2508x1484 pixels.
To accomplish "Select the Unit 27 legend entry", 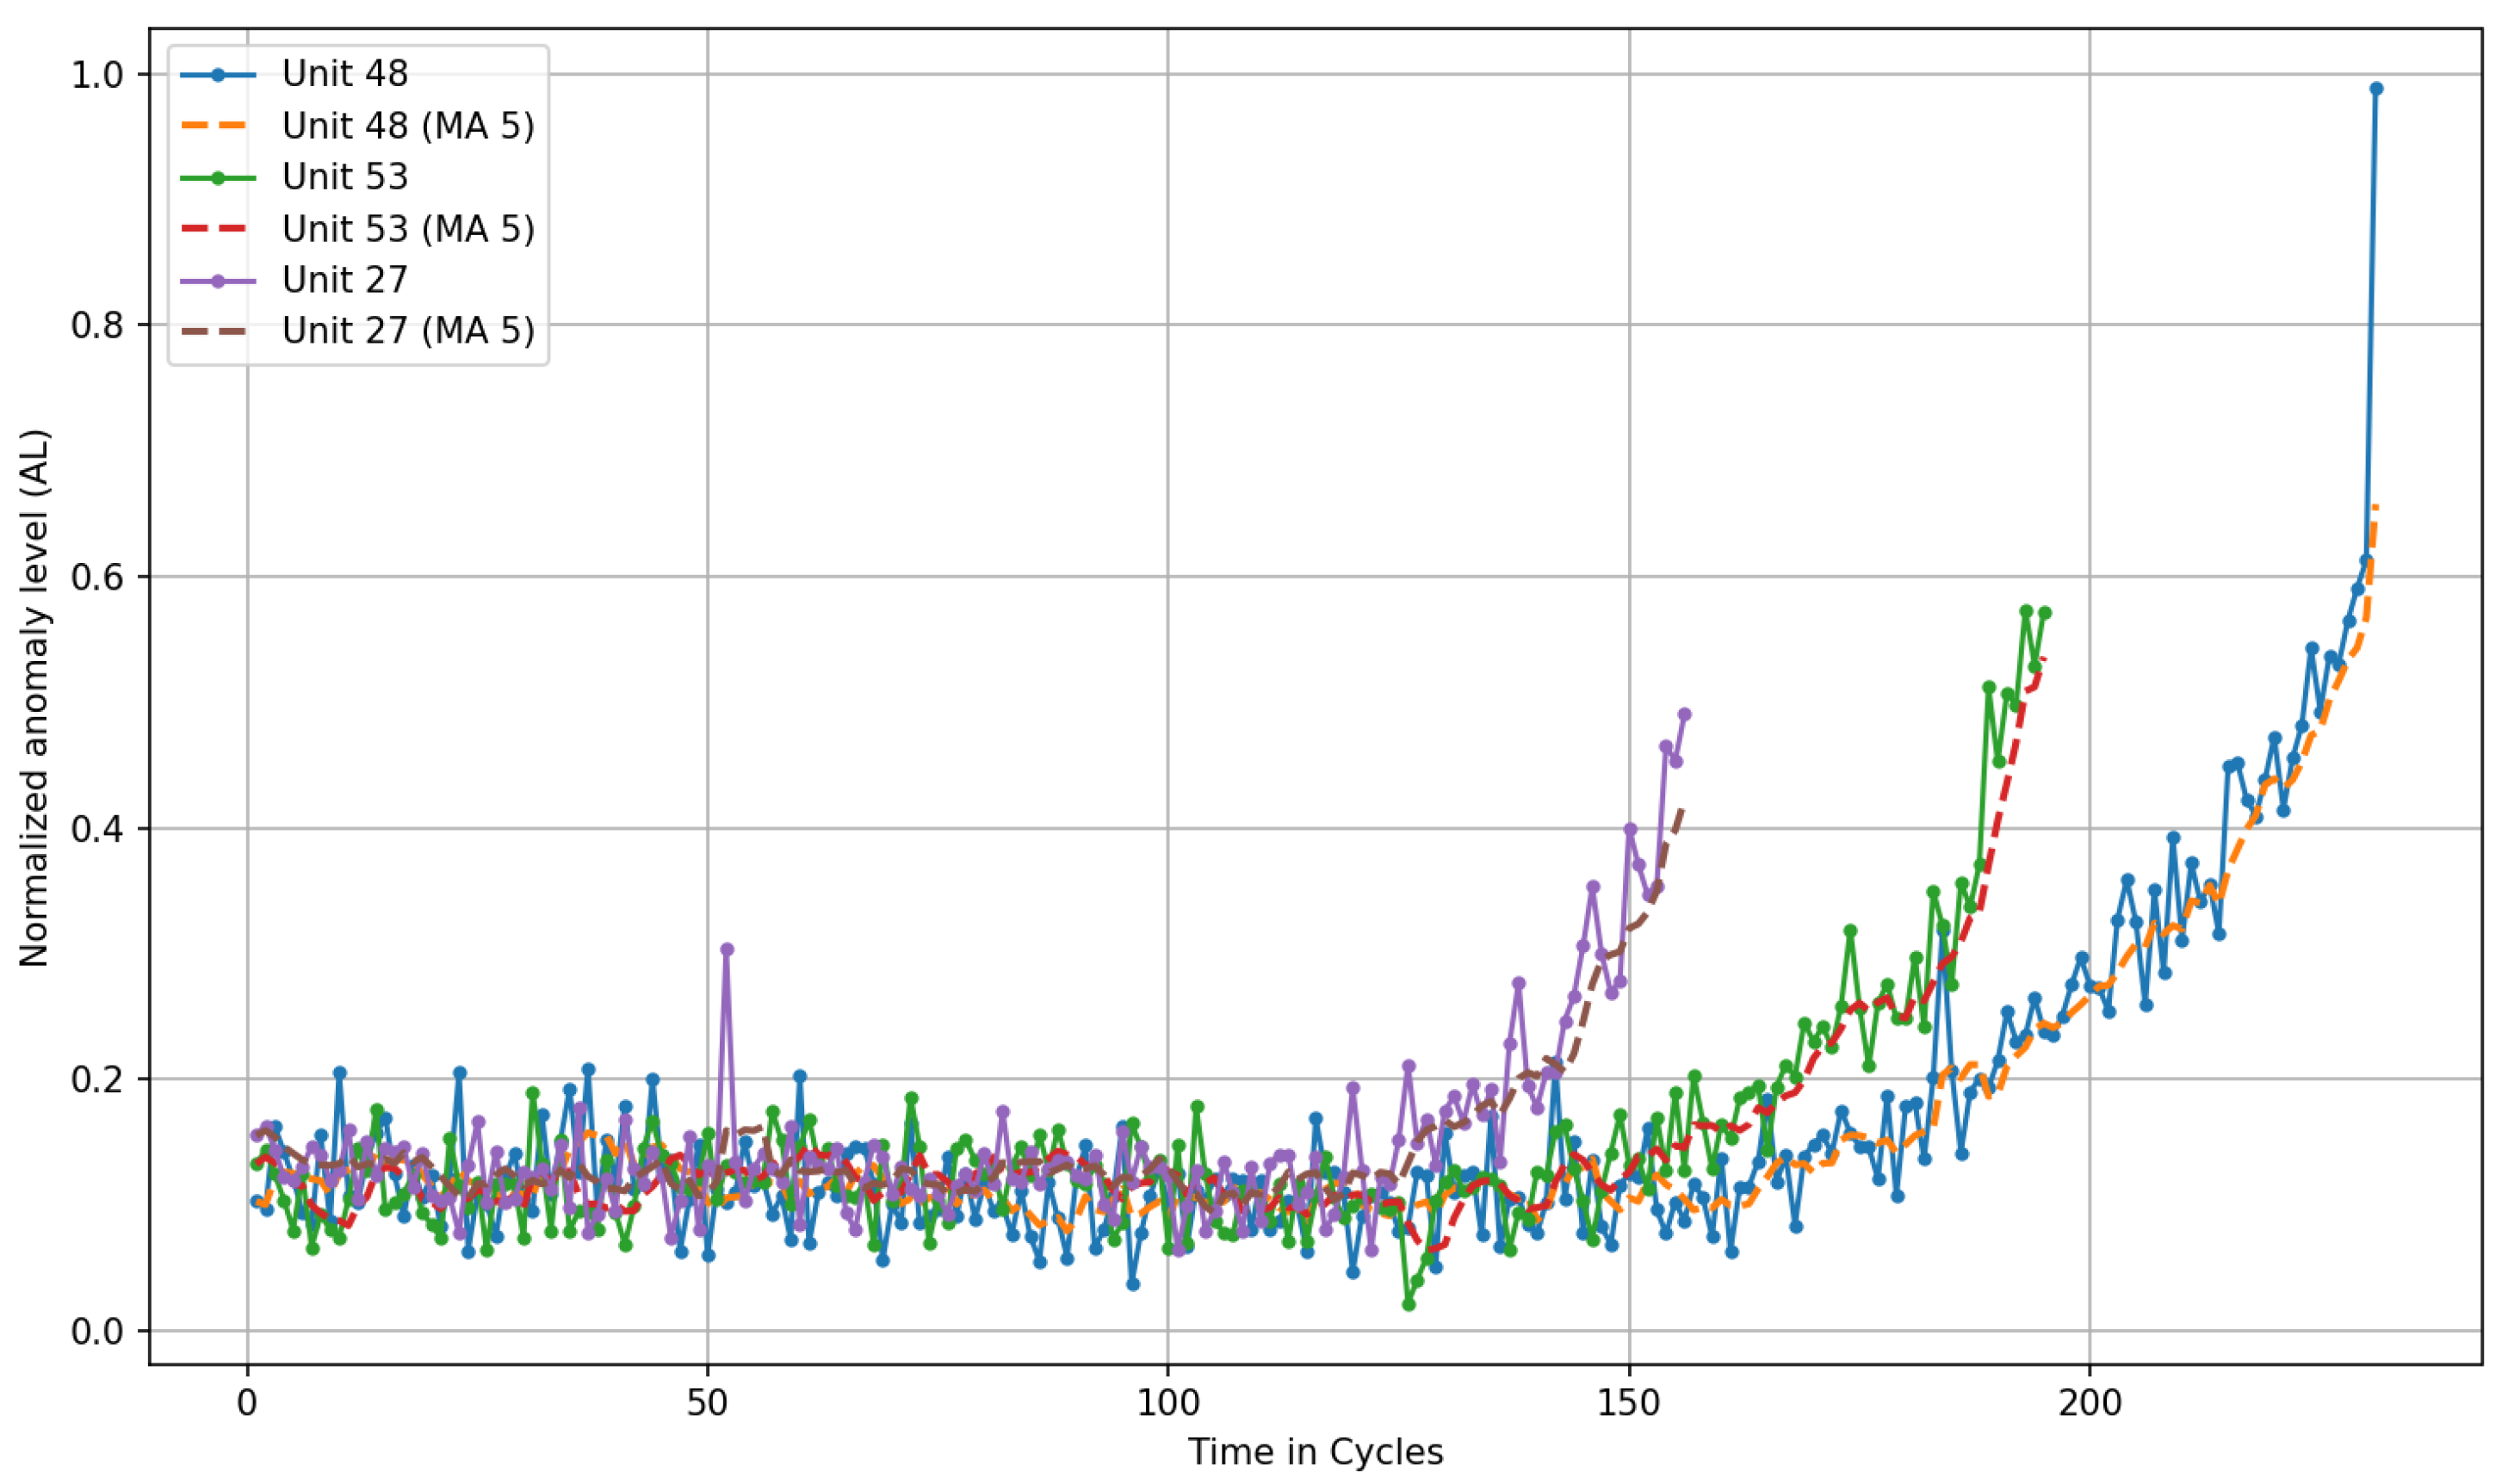I will 344,280.
